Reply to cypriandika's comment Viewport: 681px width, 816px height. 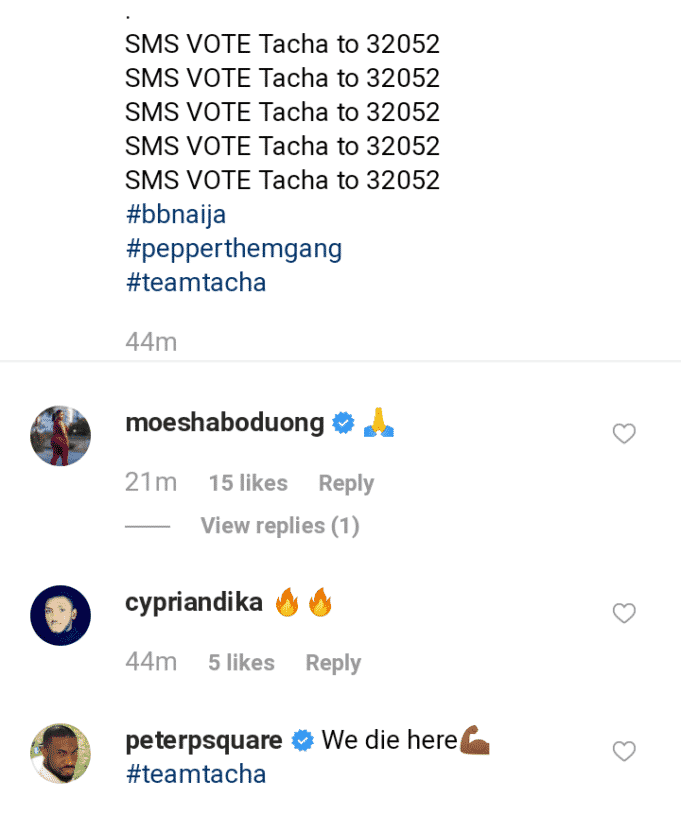(332, 662)
